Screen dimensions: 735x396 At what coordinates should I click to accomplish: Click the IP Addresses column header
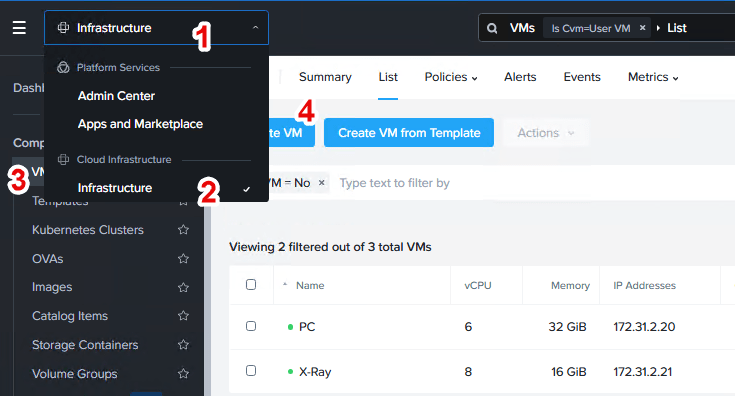(x=645, y=285)
